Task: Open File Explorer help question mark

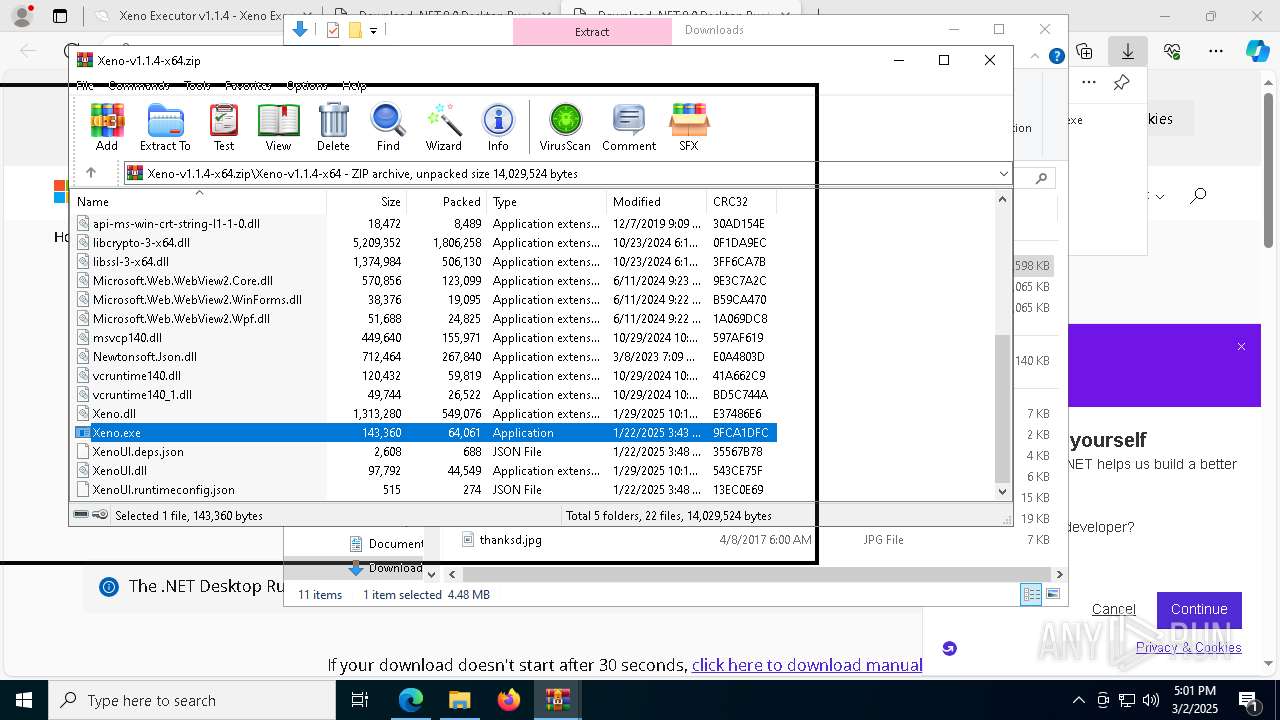Action: (1056, 56)
